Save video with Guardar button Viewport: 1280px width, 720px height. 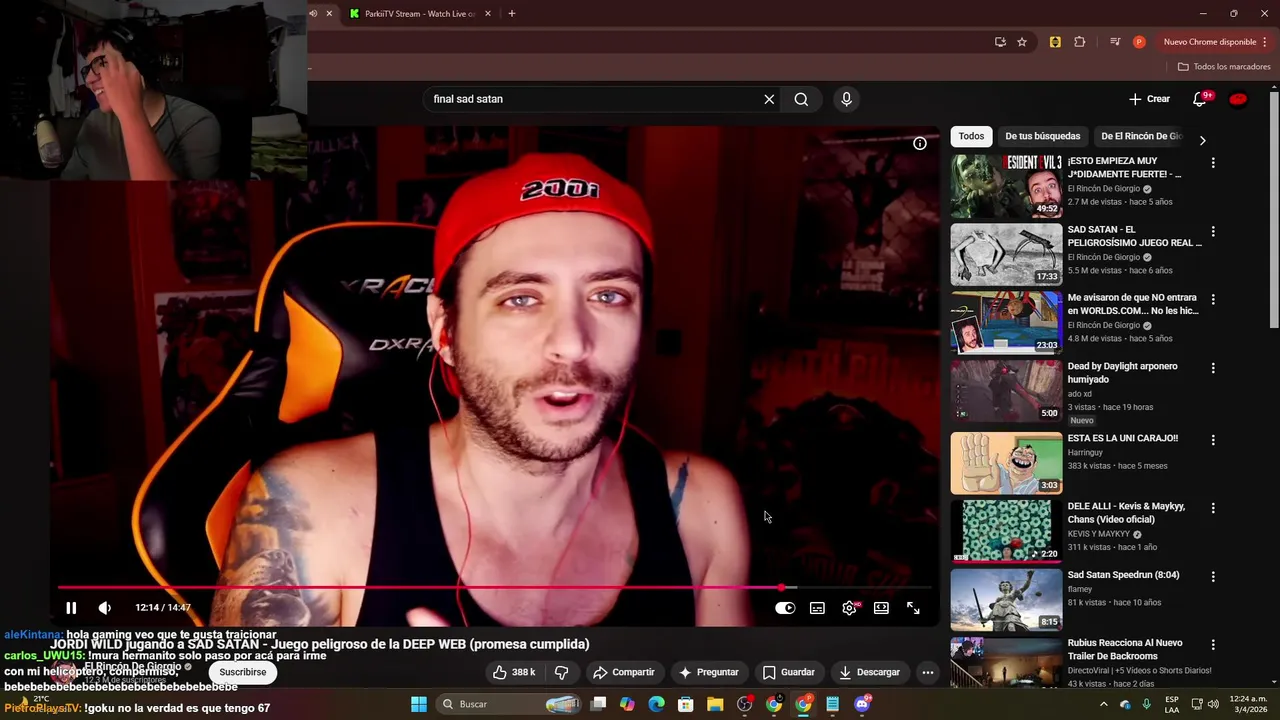pyautogui.click(x=788, y=672)
